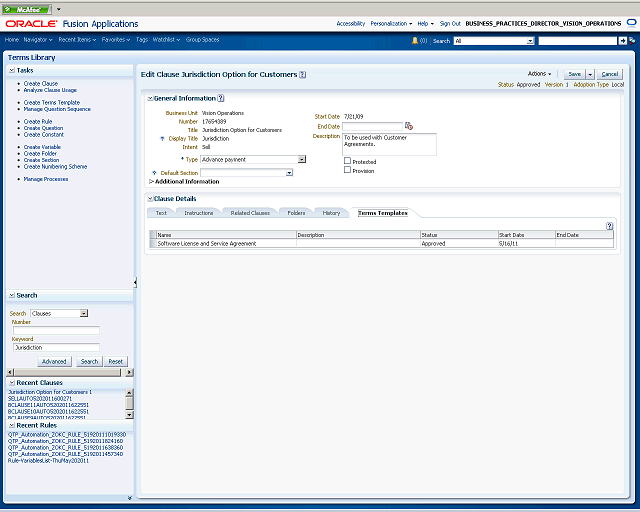Open Create Terms Template link

point(52,102)
